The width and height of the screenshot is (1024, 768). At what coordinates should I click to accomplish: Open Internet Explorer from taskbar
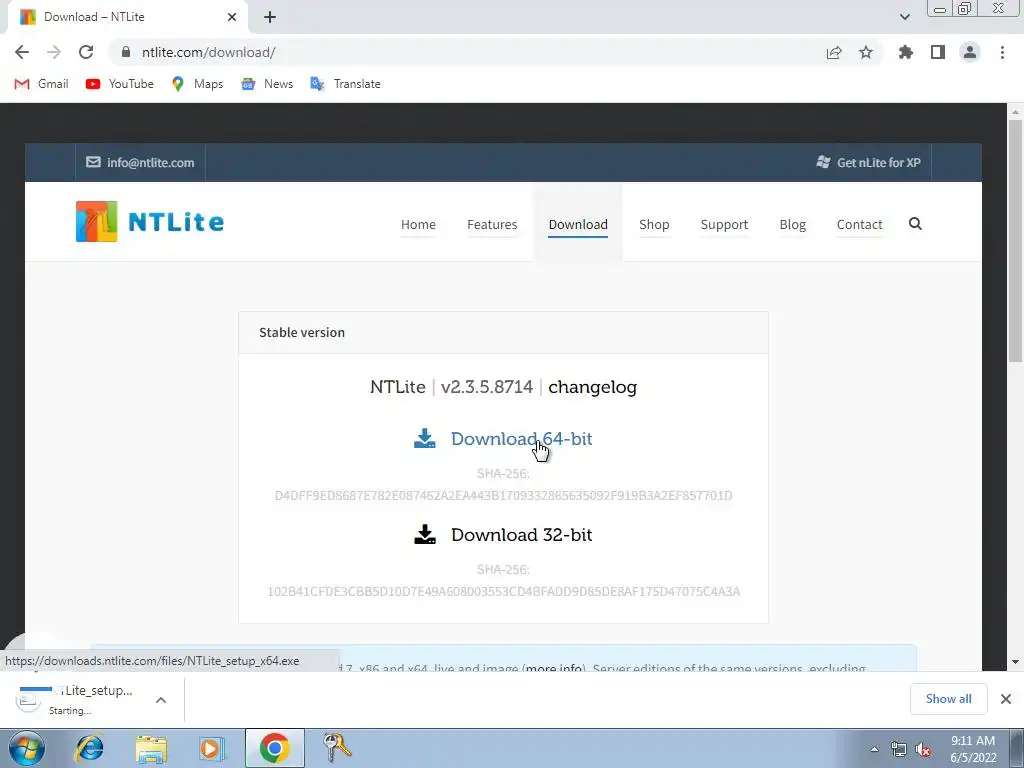(x=89, y=748)
